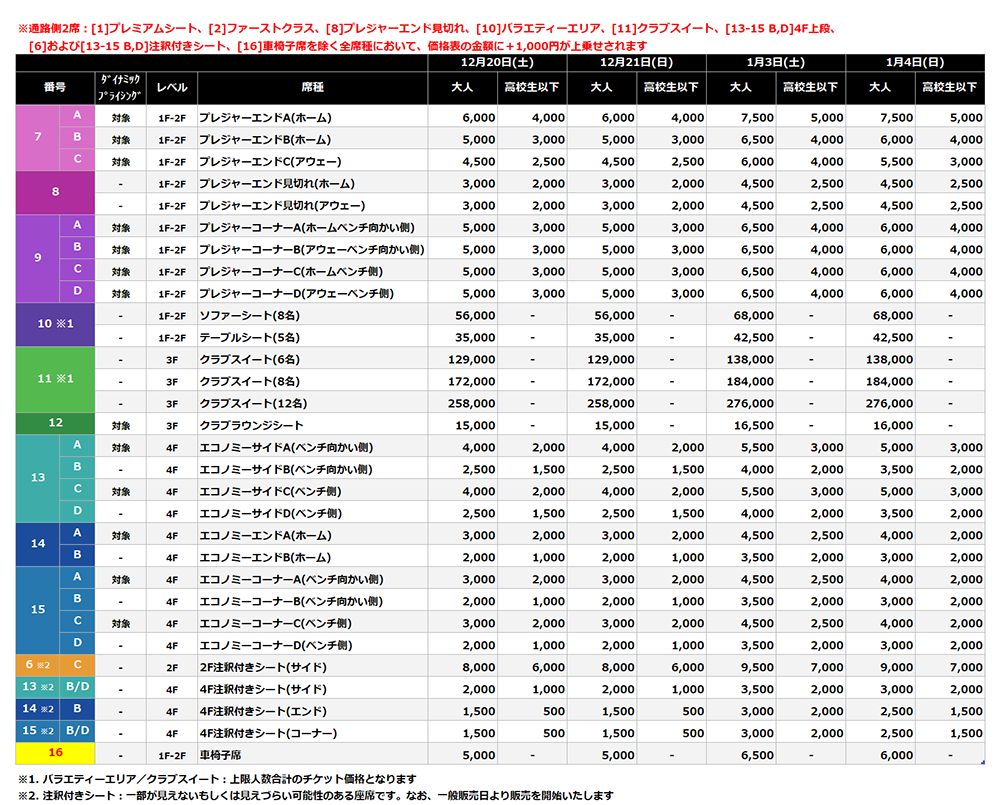Image resolution: width=1000 pixels, height=805 pixels.
Task: Click the ダイナミックプライシング column header
Action: click(121, 88)
